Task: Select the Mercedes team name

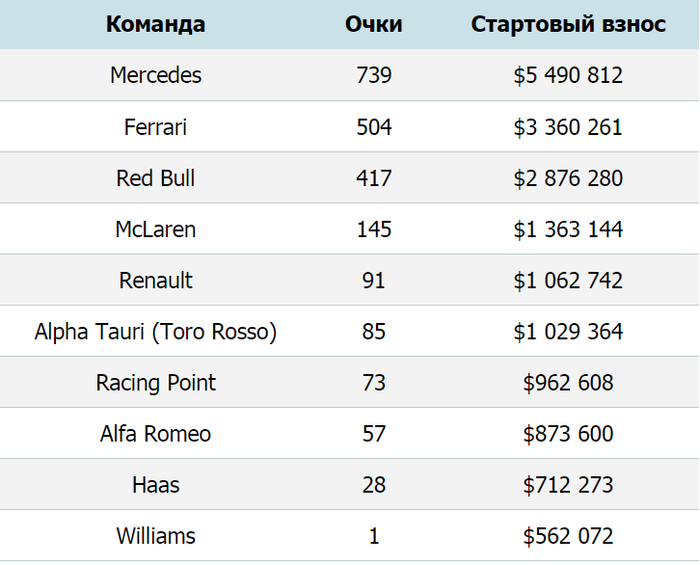Action: pos(155,75)
